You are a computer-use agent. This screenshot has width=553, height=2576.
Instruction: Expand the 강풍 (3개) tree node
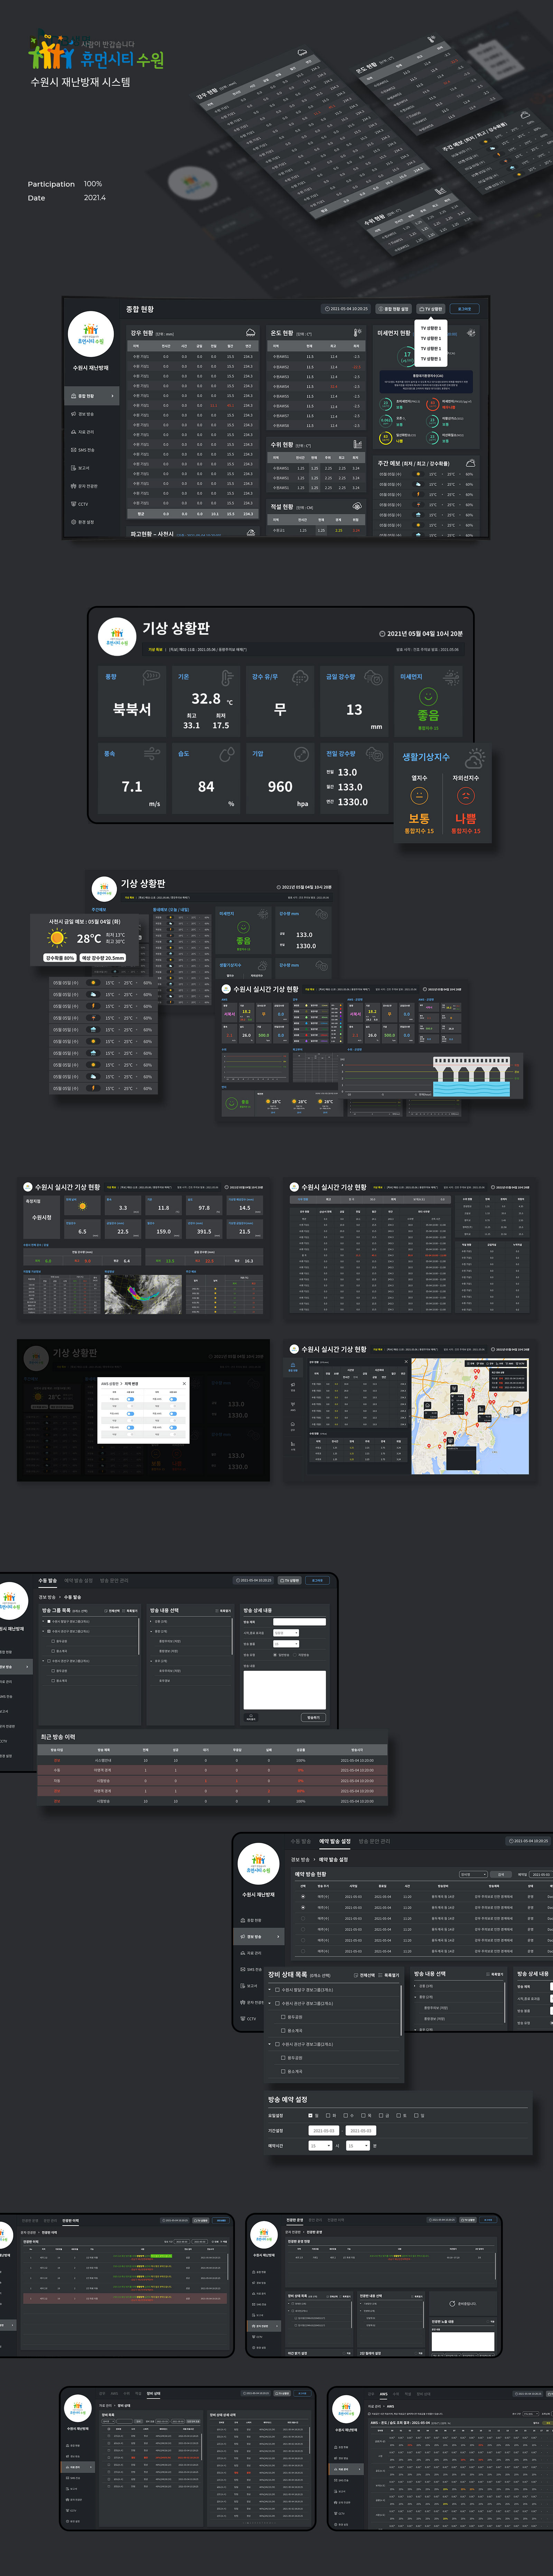415,1986
